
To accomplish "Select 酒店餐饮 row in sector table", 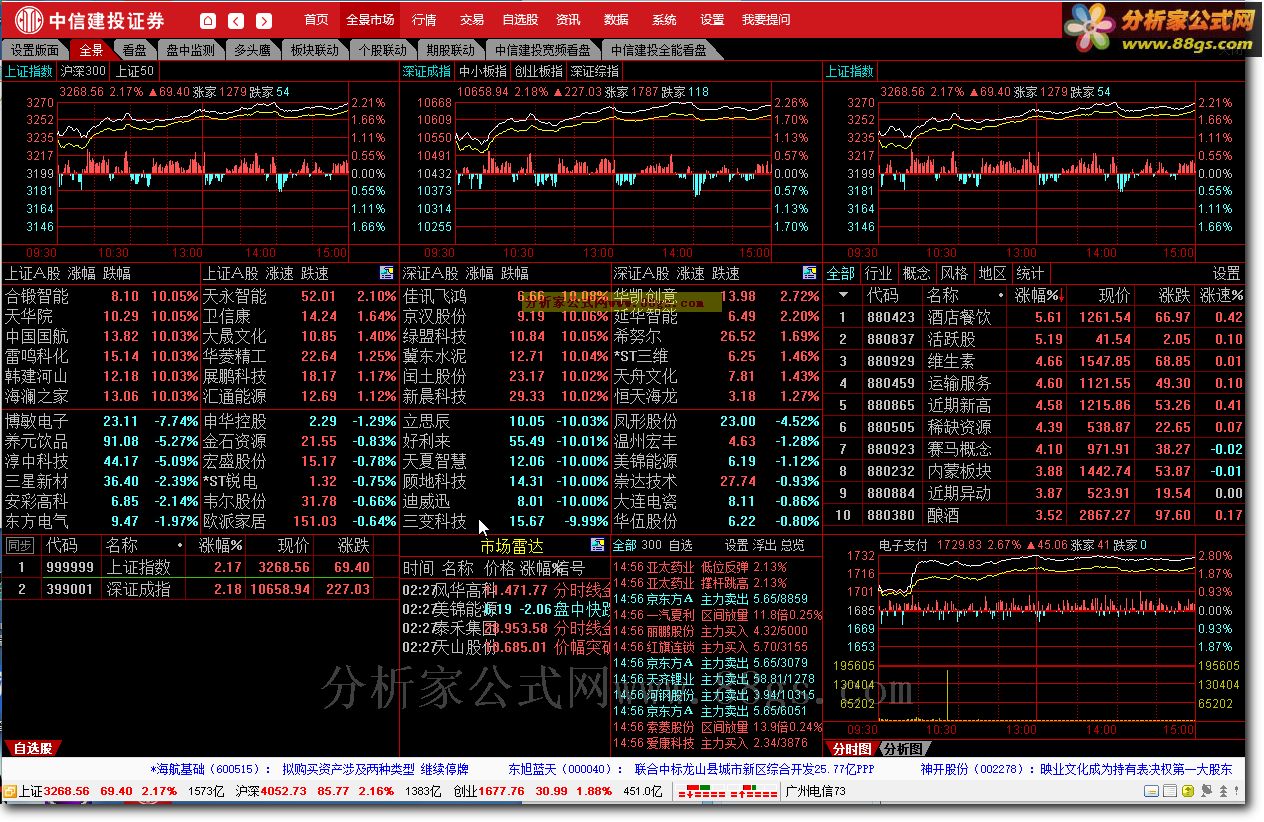I will [x=1034, y=317].
